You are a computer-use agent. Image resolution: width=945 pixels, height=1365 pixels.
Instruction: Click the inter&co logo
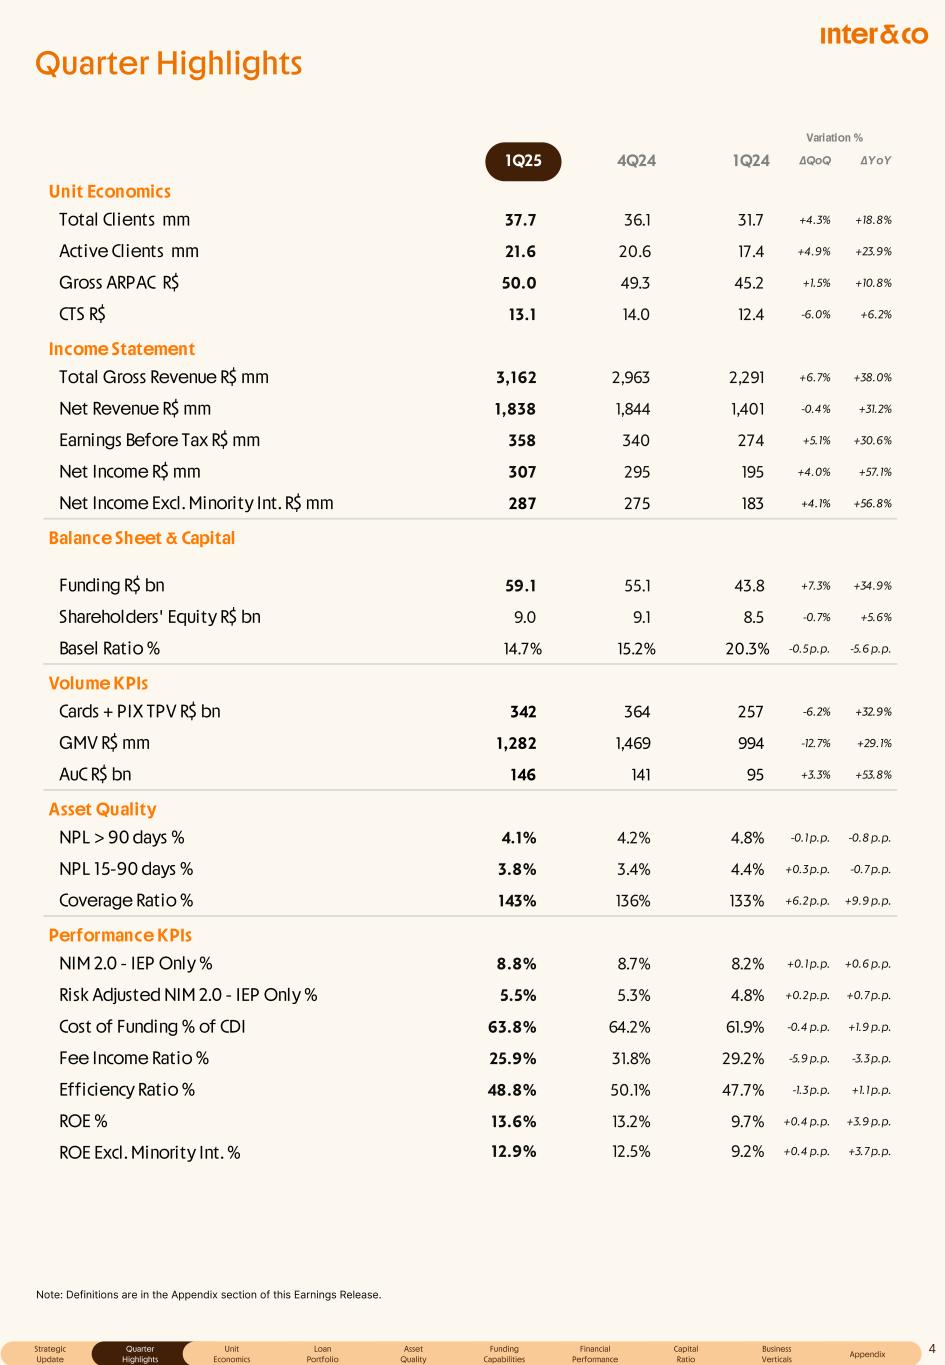pyautogui.click(x=873, y=36)
